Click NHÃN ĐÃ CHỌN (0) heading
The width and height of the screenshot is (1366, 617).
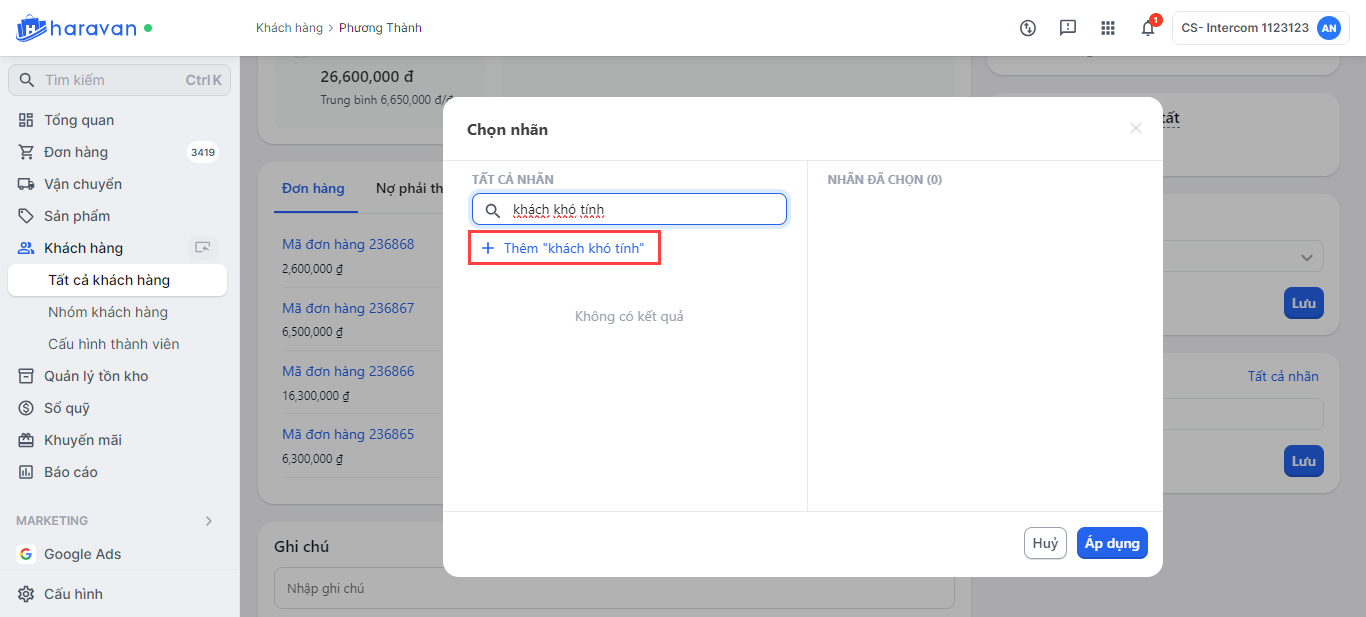click(x=885, y=180)
